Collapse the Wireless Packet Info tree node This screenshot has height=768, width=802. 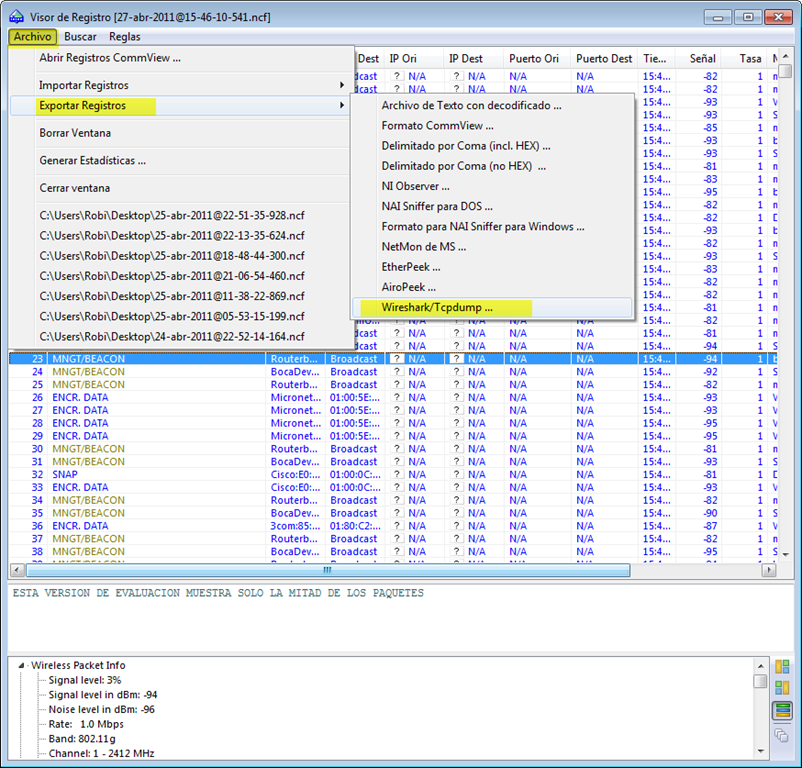[x=21, y=665]
